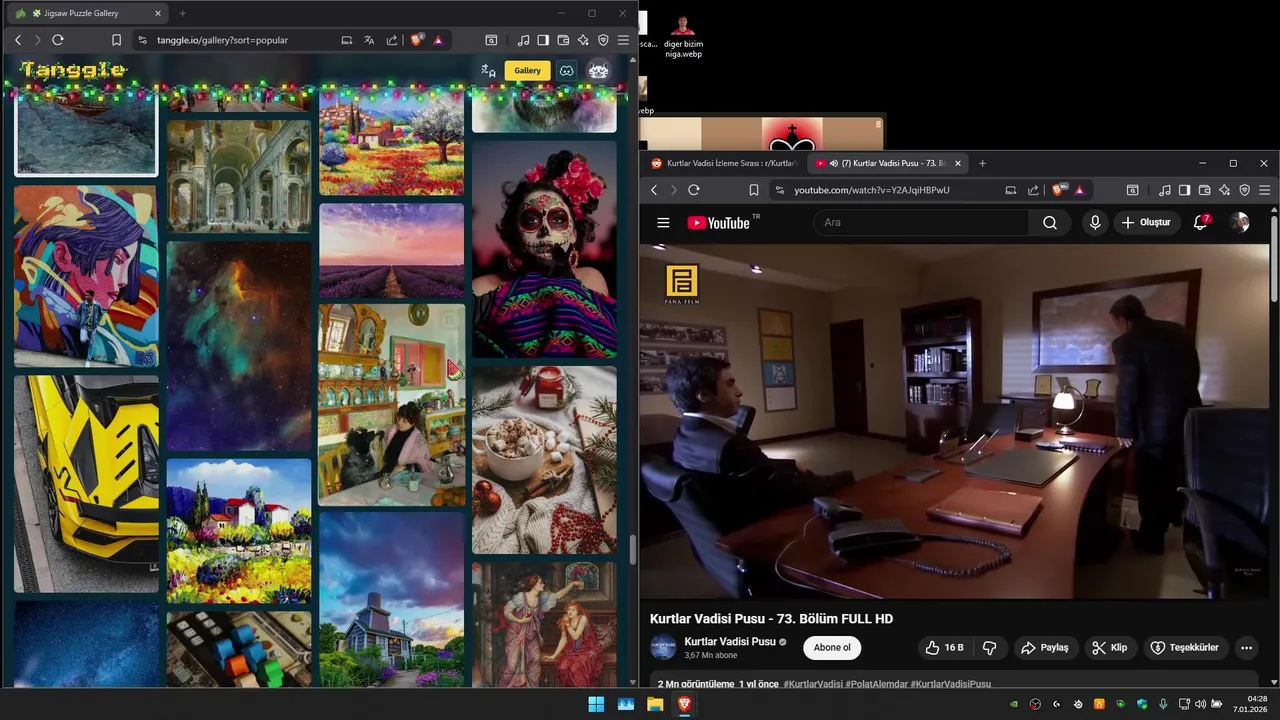
Task: Open a new tab in YouTube window
Action: click(982, 163)
